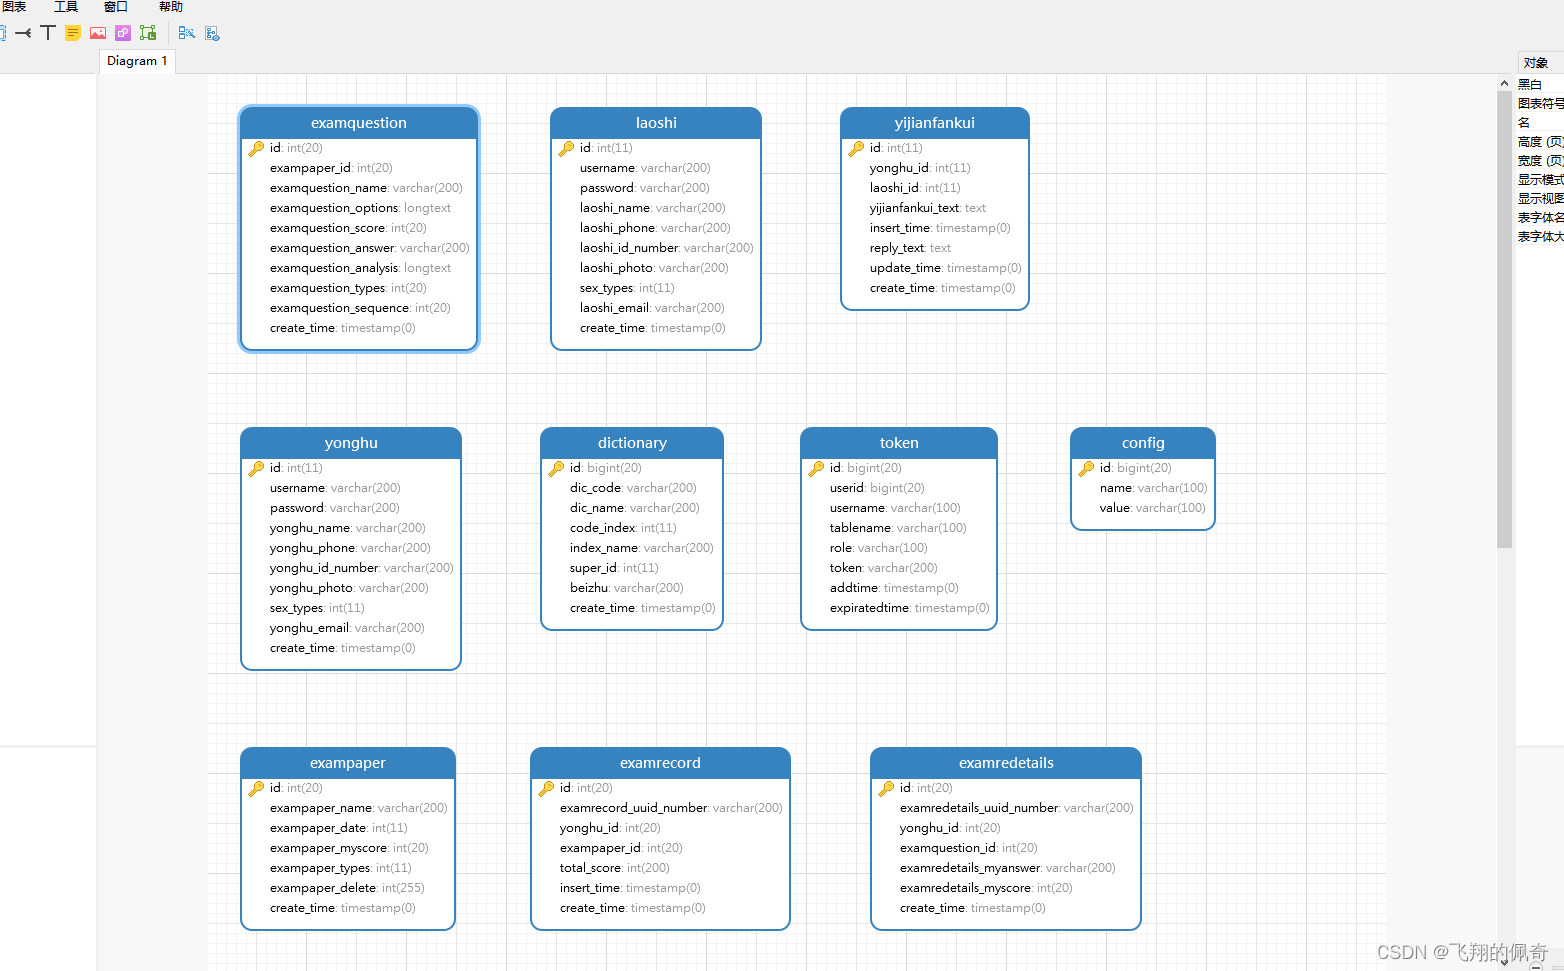Click the beizhu field in dictionary
The image size is (1564, 971).
[627, 588]
